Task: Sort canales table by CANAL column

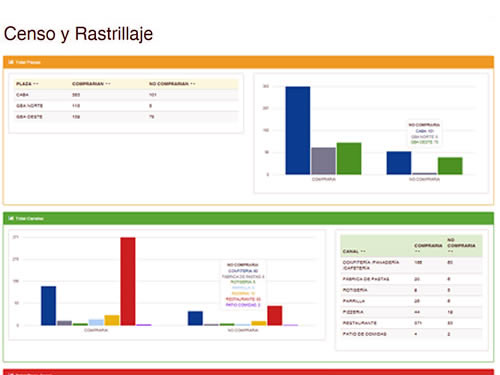Action: pos(354,251)
